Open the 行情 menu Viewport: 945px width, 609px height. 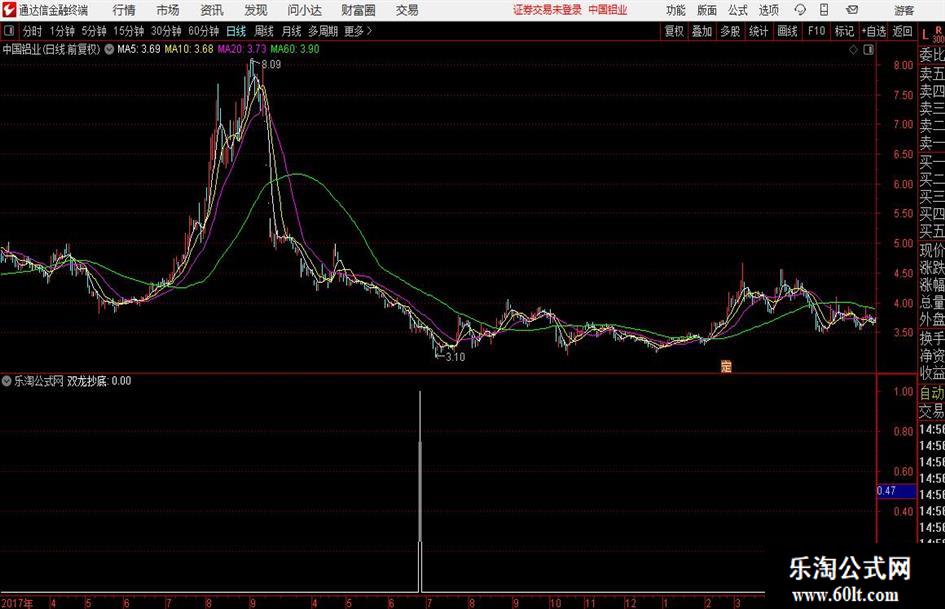(124, 10)
